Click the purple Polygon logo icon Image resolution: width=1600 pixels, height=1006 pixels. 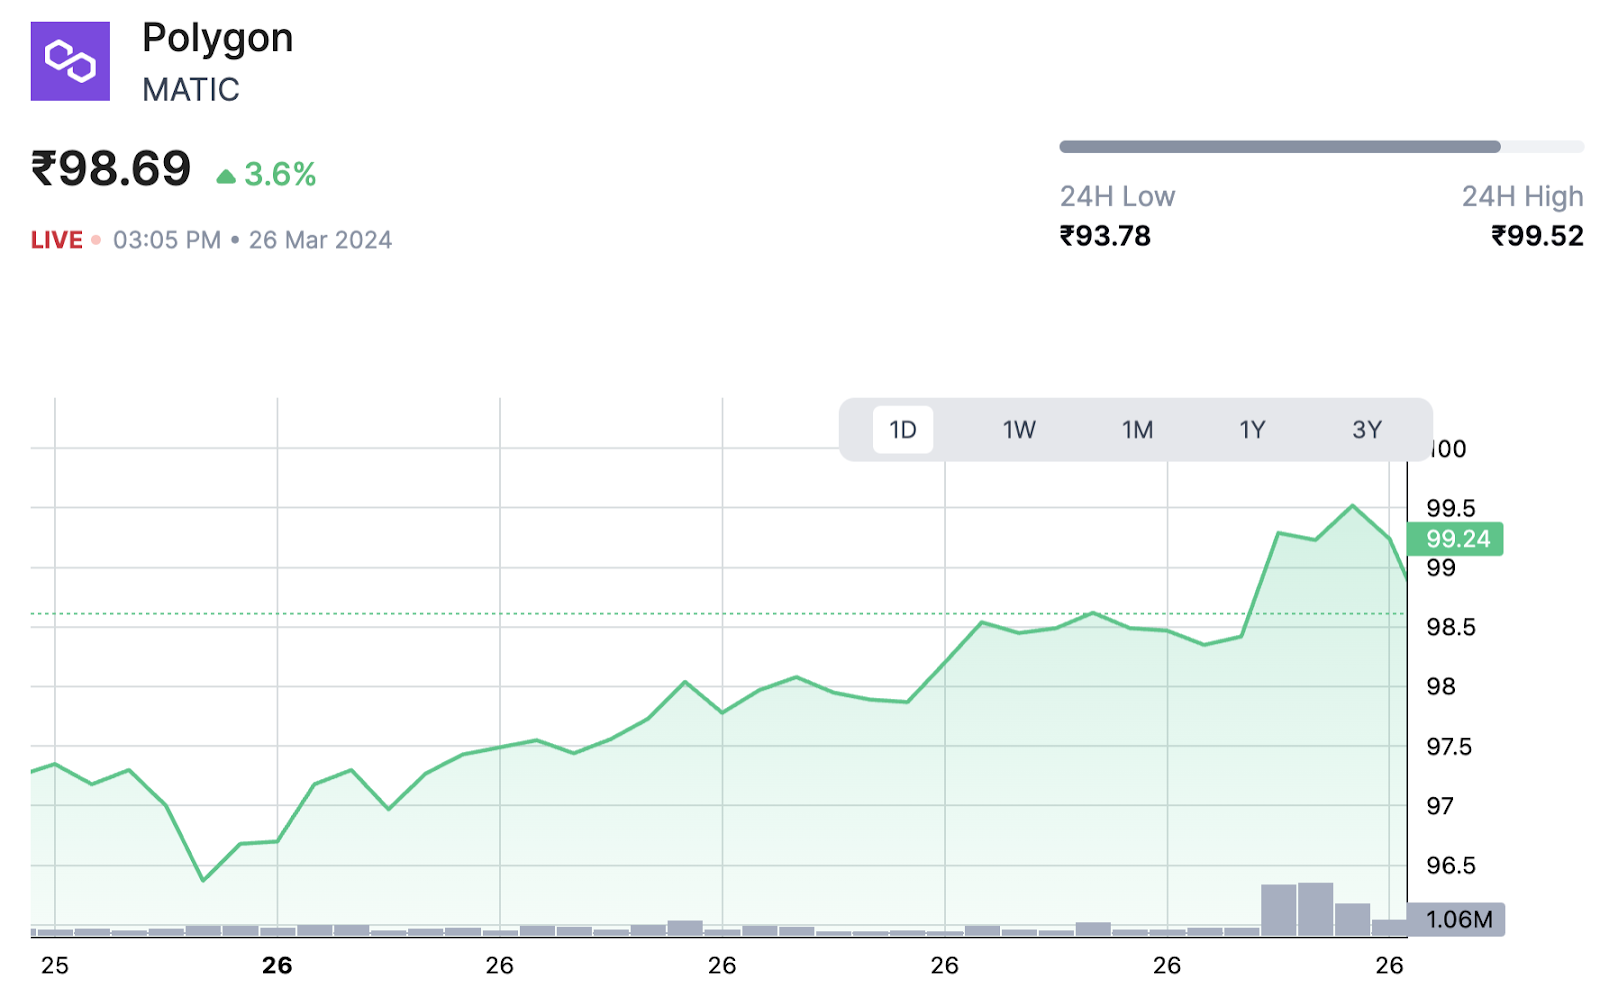tap(70, 62)
